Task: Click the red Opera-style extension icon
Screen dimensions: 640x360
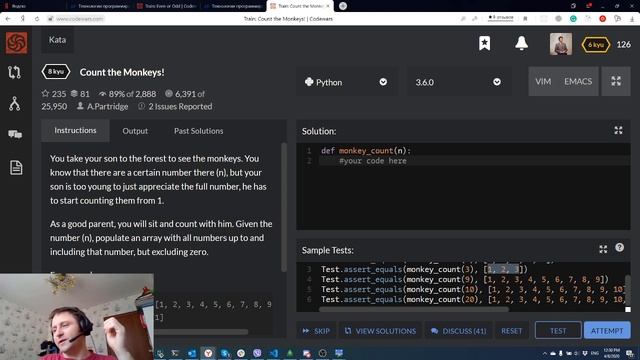Action: (x=602, y=18)
